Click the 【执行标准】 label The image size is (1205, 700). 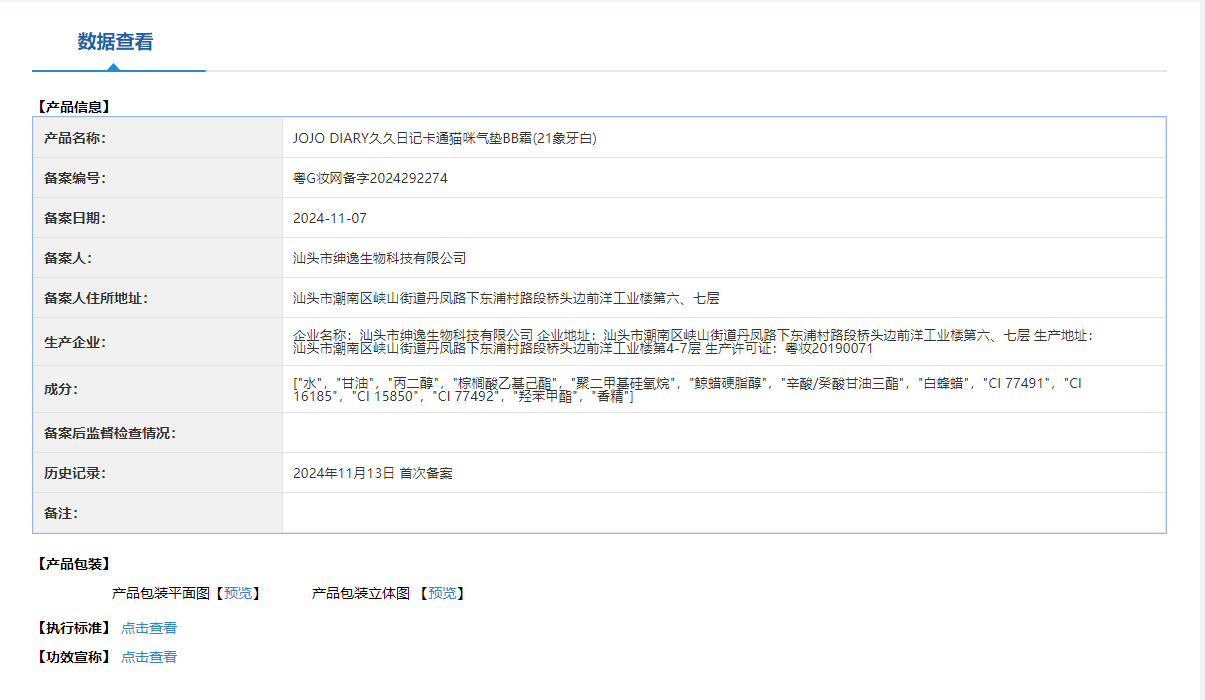click(74, 628)
